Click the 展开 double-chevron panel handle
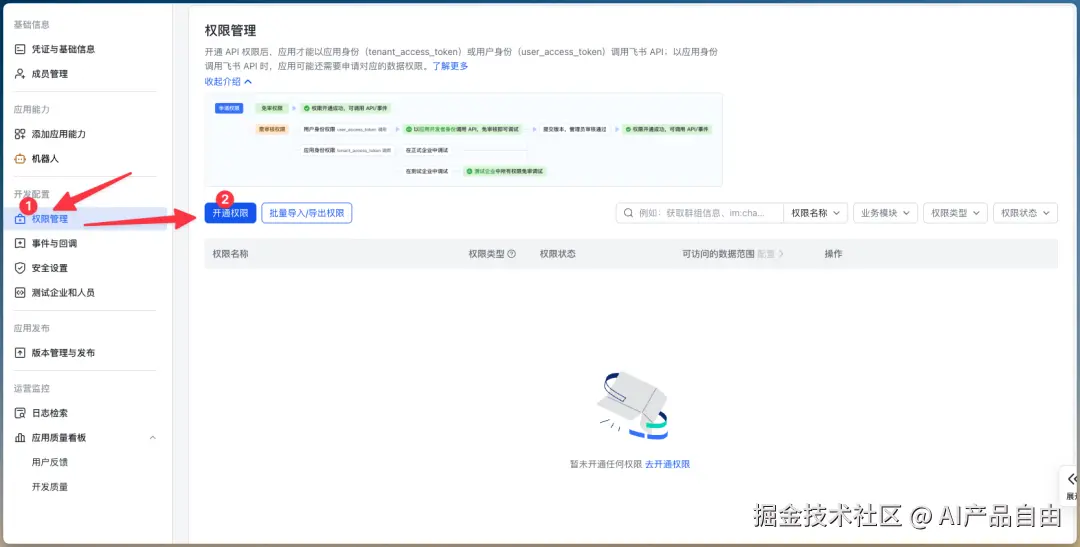The width and height of the screenshot is (1080, 547). (x=1071, y=485)
